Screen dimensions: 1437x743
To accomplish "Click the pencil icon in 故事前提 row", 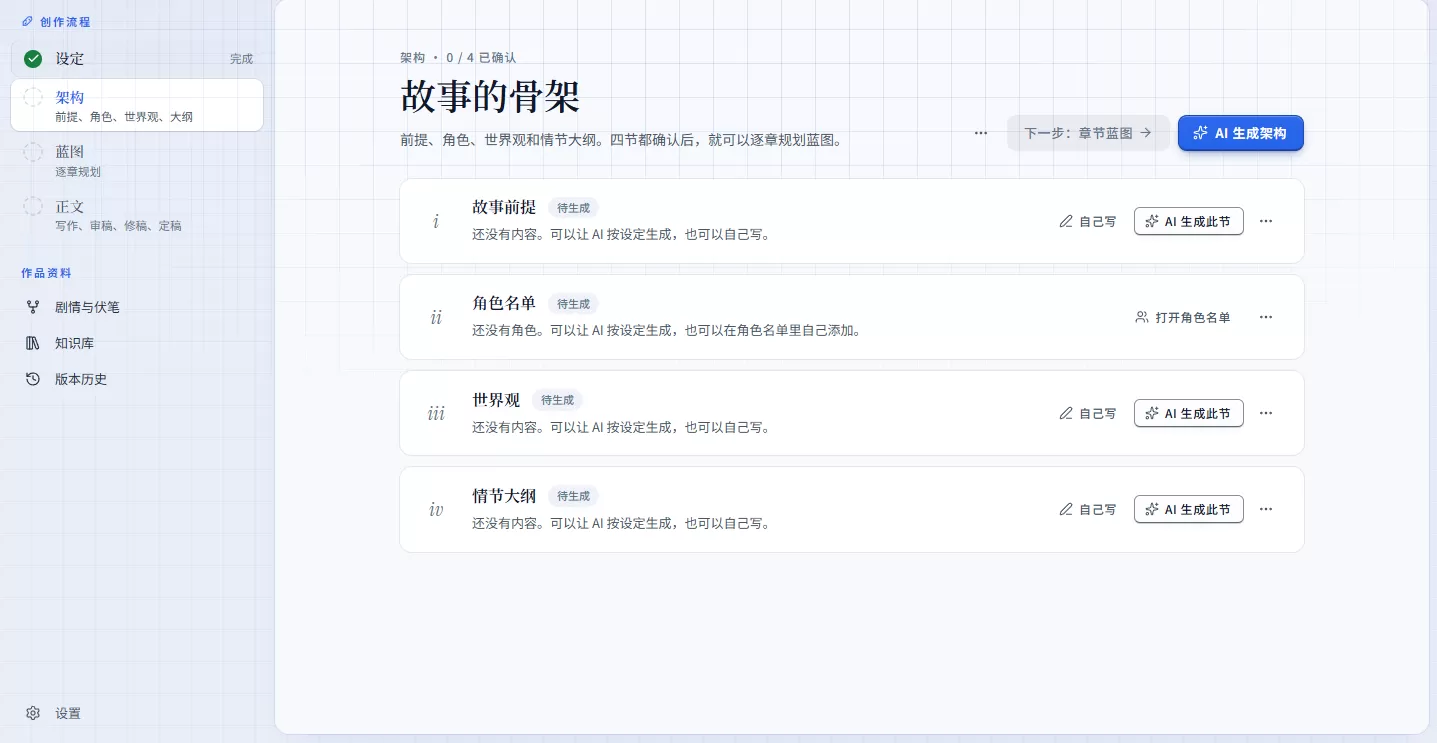I will pos(1066,221).
